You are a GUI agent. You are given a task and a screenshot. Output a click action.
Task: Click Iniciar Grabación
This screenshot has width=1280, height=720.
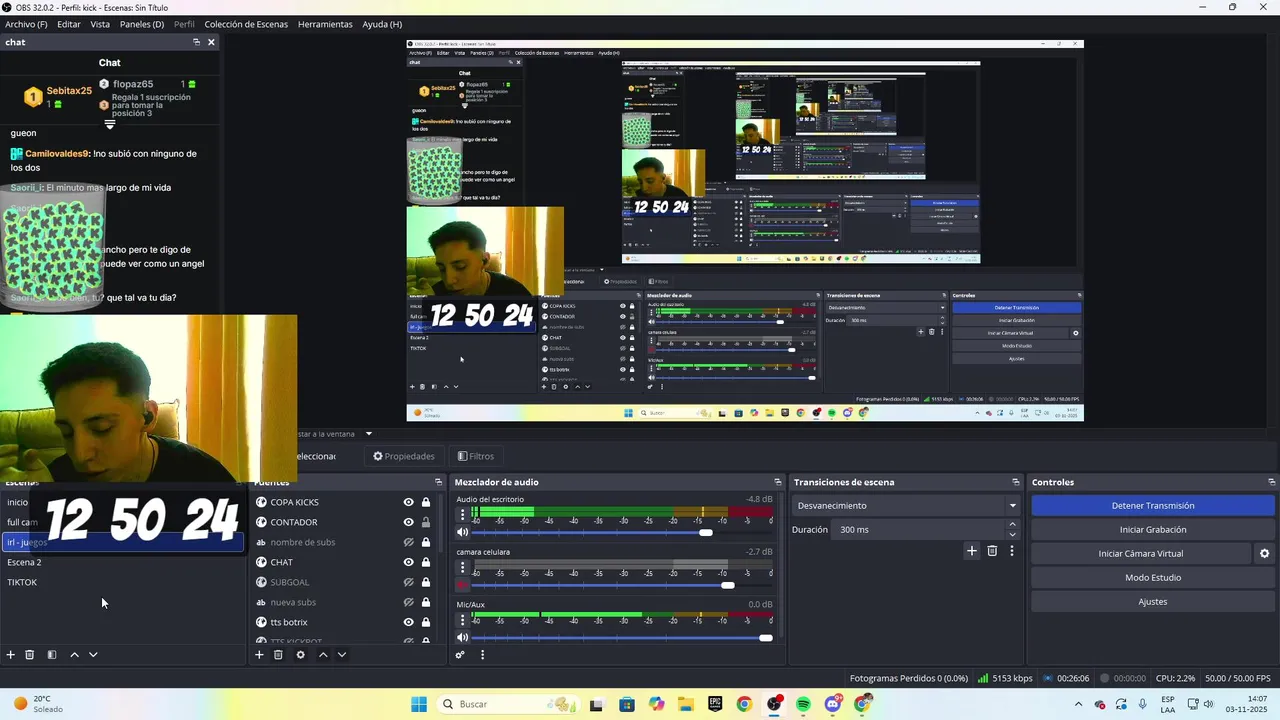click(x=1153, y=530)
